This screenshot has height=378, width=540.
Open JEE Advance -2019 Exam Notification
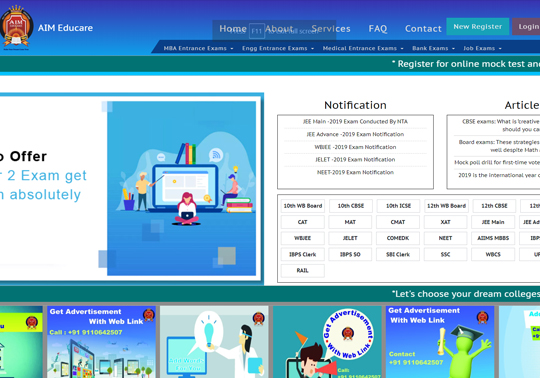355,134
